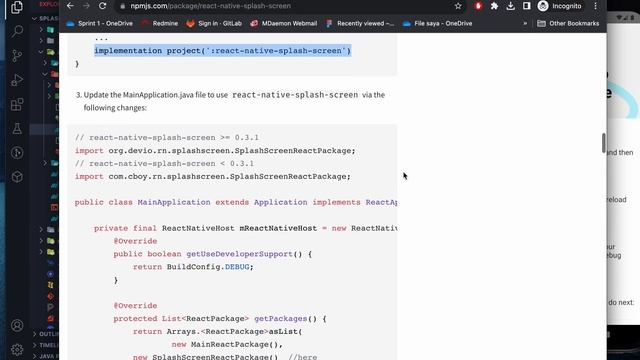640x360 pixels.
Task: Open the Chrome downloads
Action: pos(510,6)
